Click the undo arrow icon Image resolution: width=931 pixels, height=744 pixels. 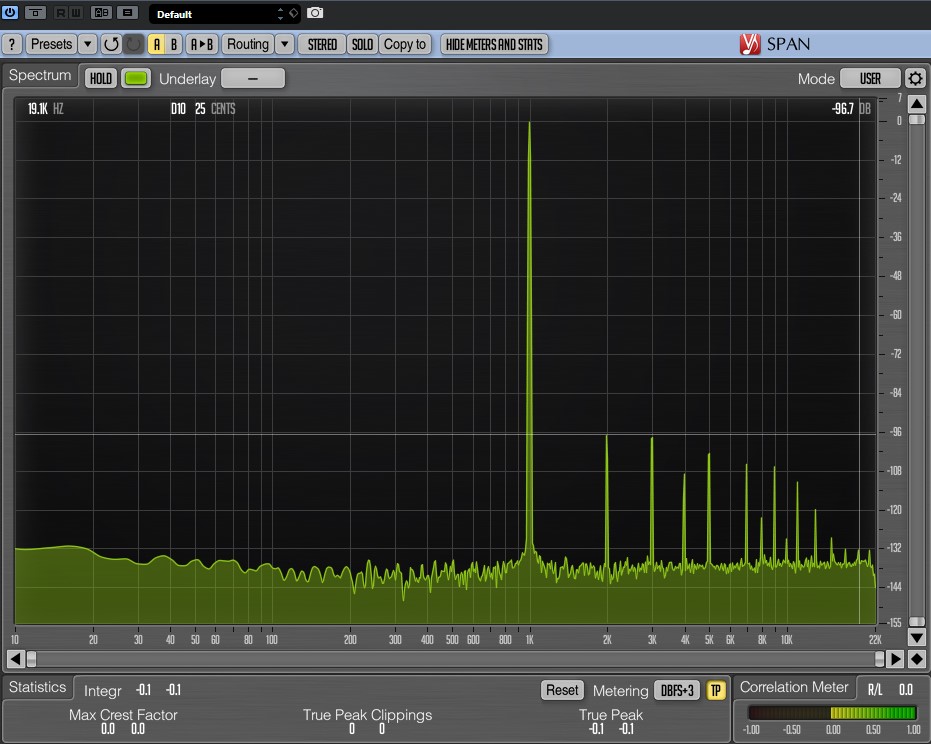click(x=111, y=44)
